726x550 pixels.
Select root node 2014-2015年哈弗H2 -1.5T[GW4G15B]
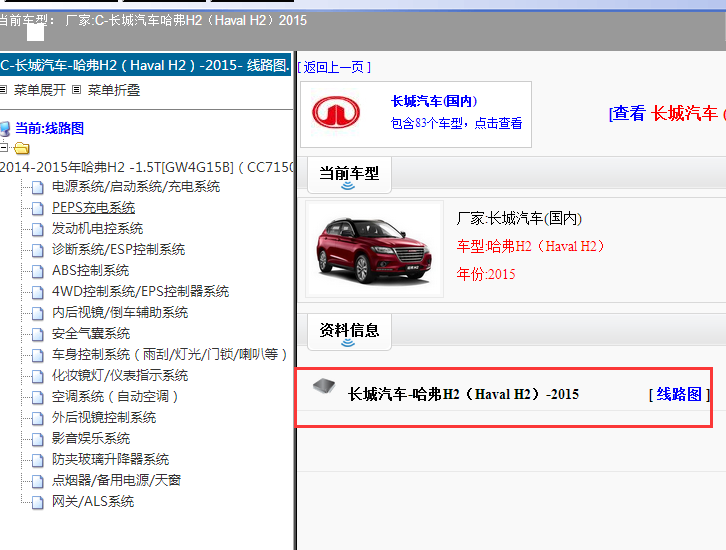click(146, 167)
